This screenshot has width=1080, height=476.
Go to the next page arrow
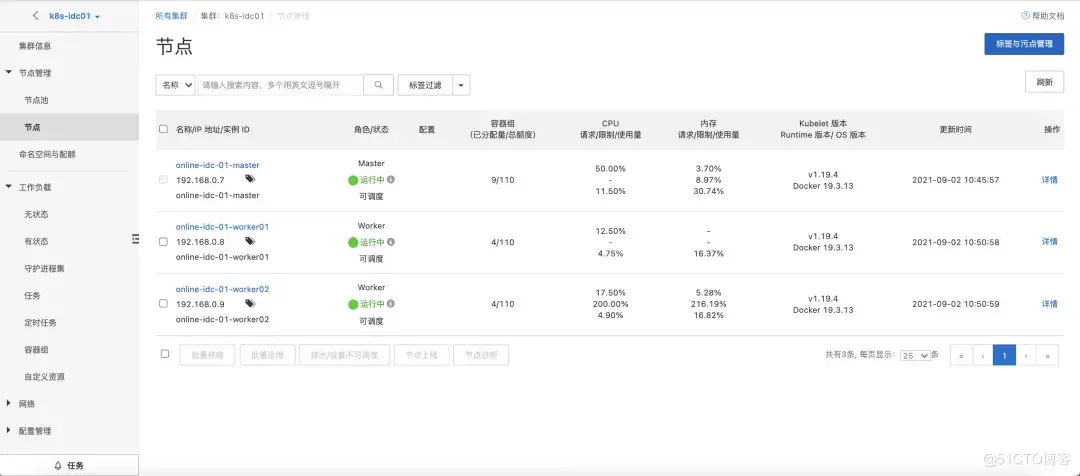coord(1026,355)
